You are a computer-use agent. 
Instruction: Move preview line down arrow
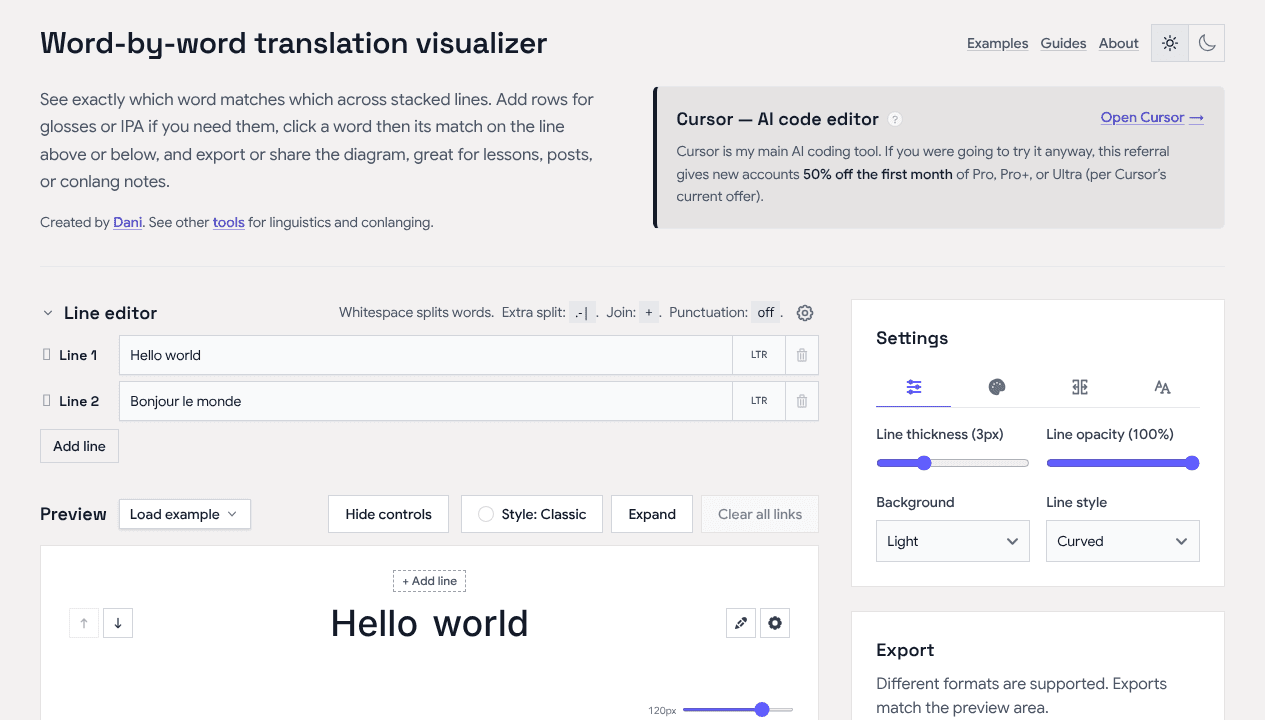[118, 623]
